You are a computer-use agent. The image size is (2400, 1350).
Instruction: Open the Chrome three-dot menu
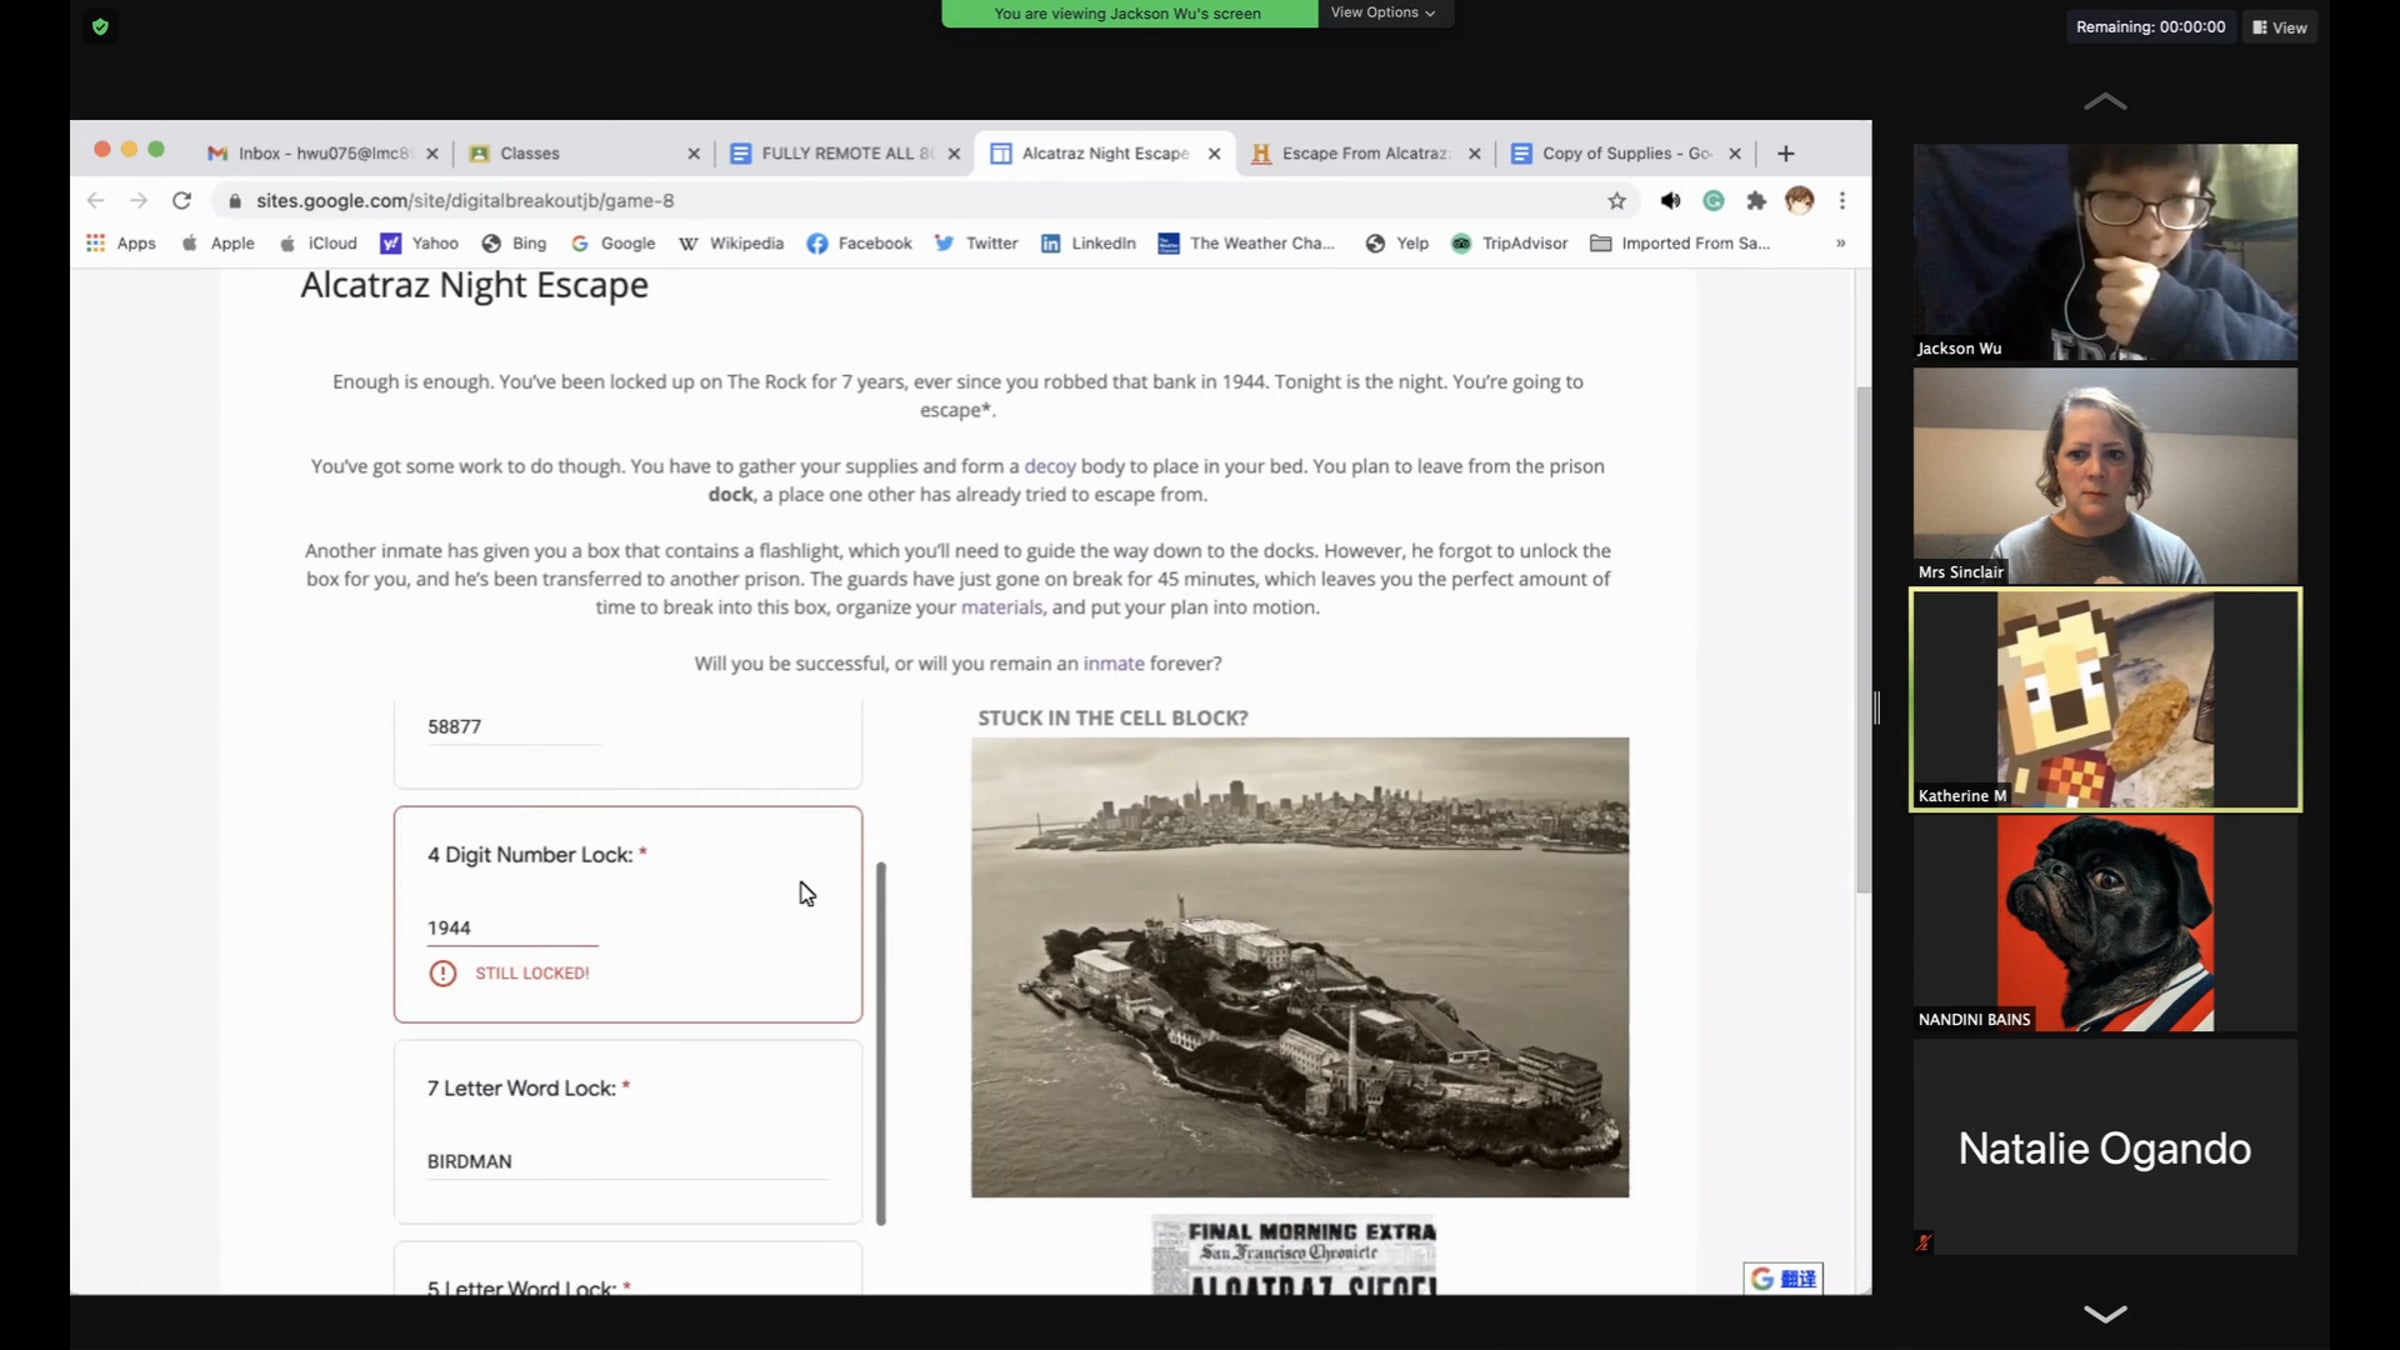click(1842, 201)
